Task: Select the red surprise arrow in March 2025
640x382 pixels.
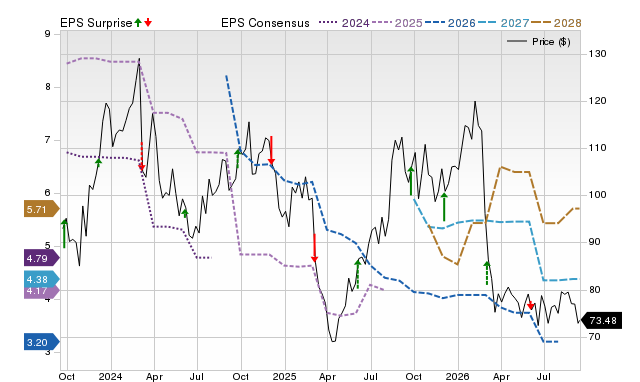Action: point(314,248)
